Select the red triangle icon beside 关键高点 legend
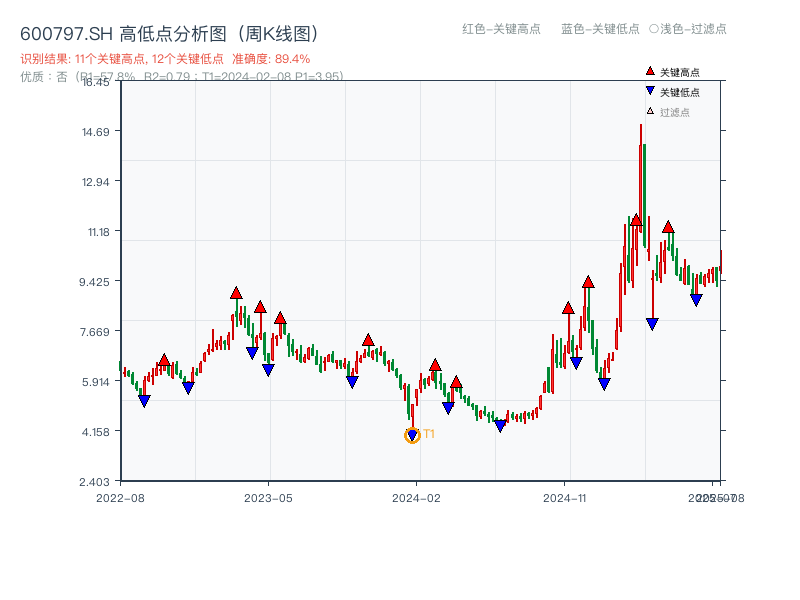The width and height of the screenshot is (800, 600). click(x=650, y=71)
